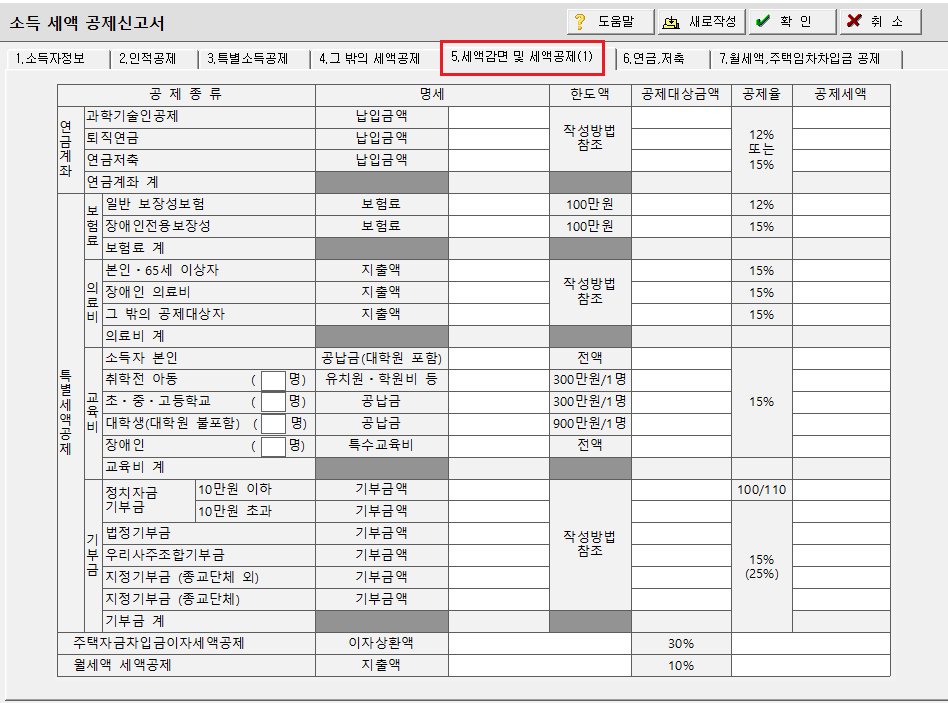This screenshot has height=703, width=948.
Task: Click the 30% rate for 주택자금차입금이자세액공제
Action: click(681, 644)
